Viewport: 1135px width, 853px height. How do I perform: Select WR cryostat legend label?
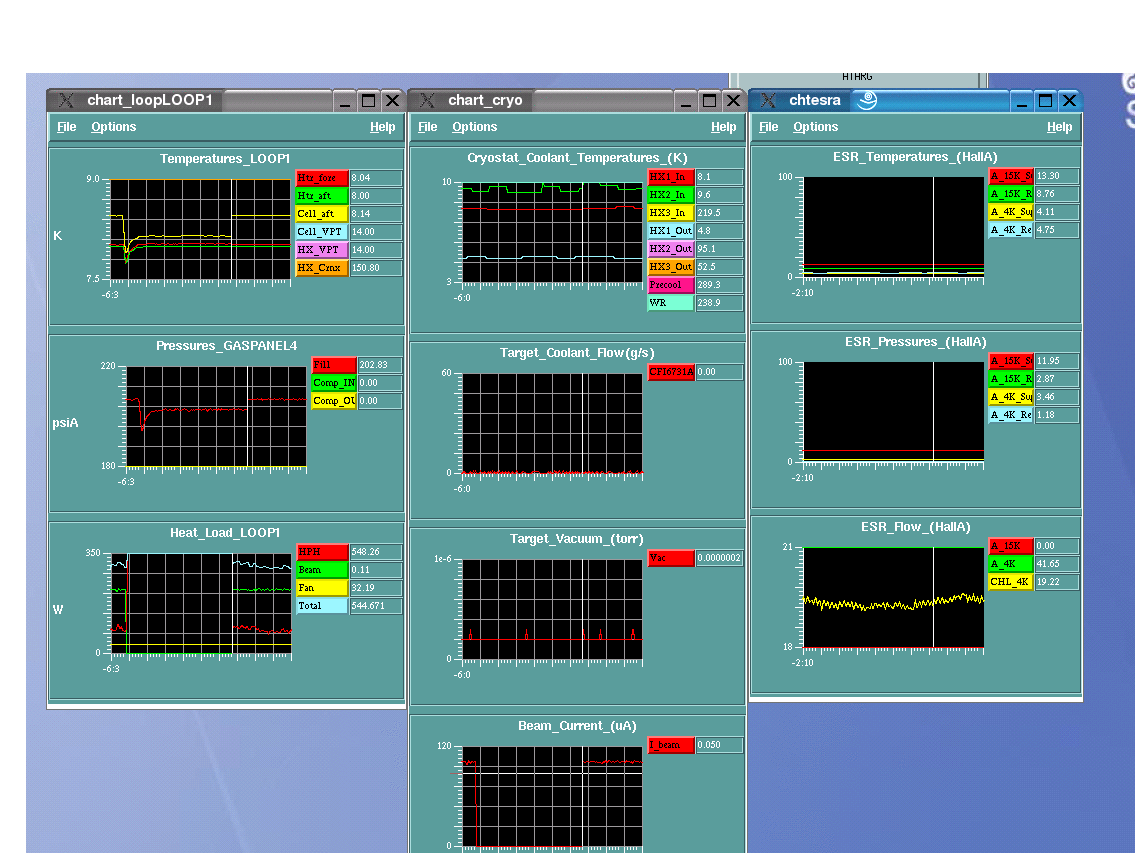tap(671, 303)
